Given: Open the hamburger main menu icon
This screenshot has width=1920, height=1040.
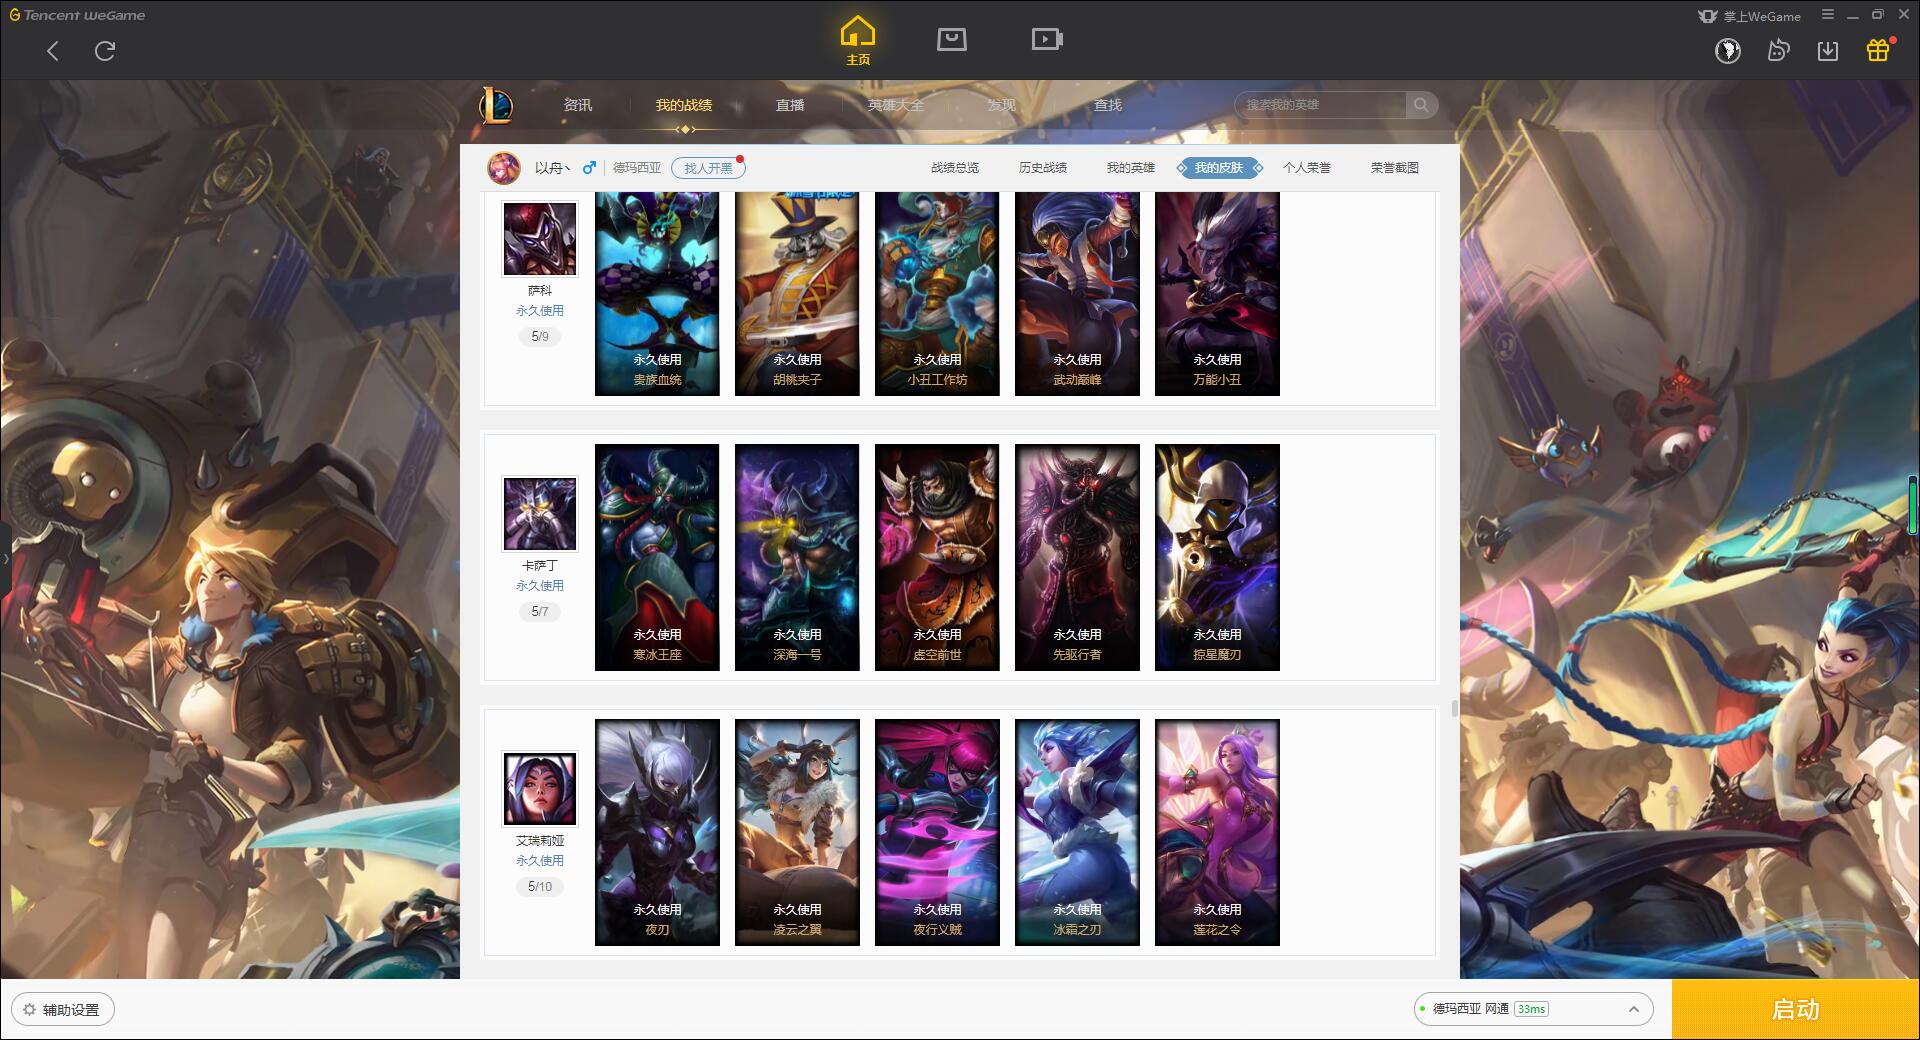Looking at the screenshot, I should [1828, 15].
